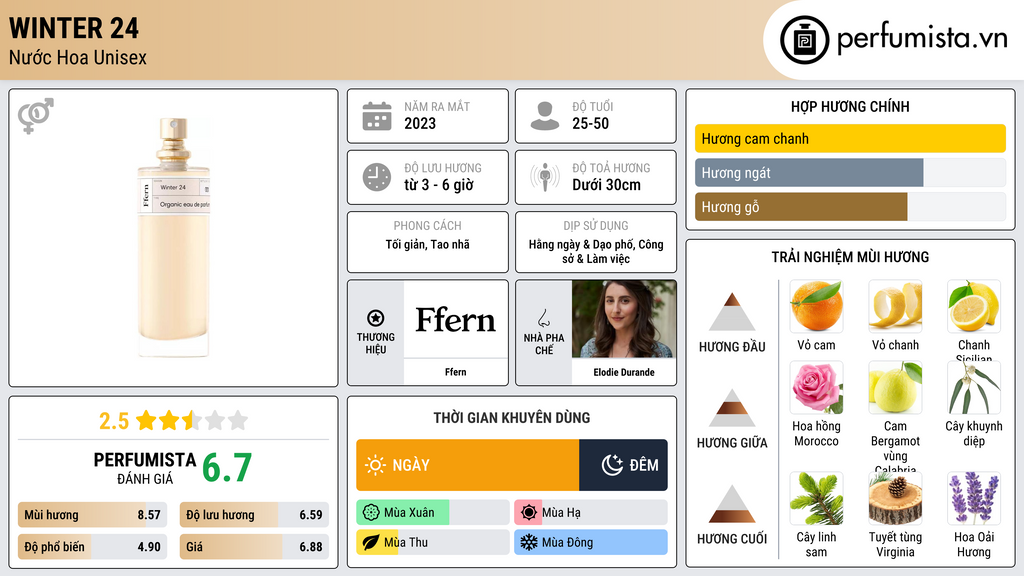Image resolution: width=1024 pixels, height=576 pixels.
Task: Click the Ffern brand logo
Action: pyautogui.click(x=455, y=319)
